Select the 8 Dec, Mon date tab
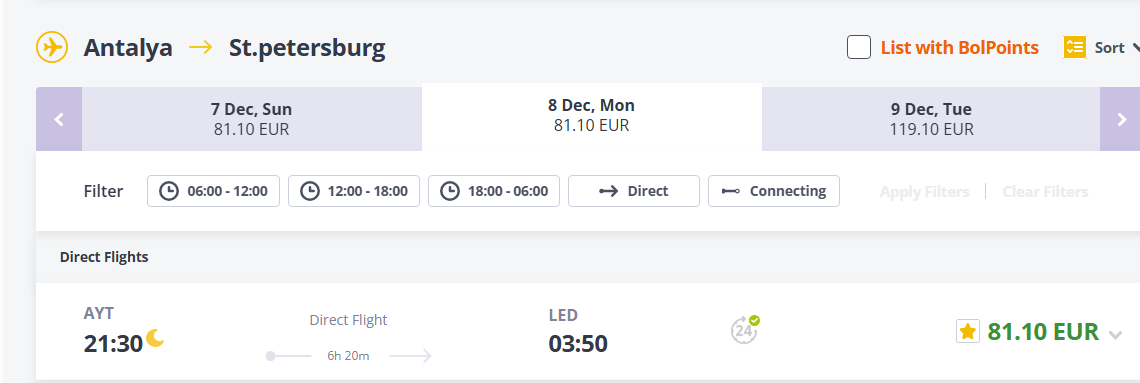The width and height of the screenshot is (1140, 383). pyautogui.click(x=592, y=116)
